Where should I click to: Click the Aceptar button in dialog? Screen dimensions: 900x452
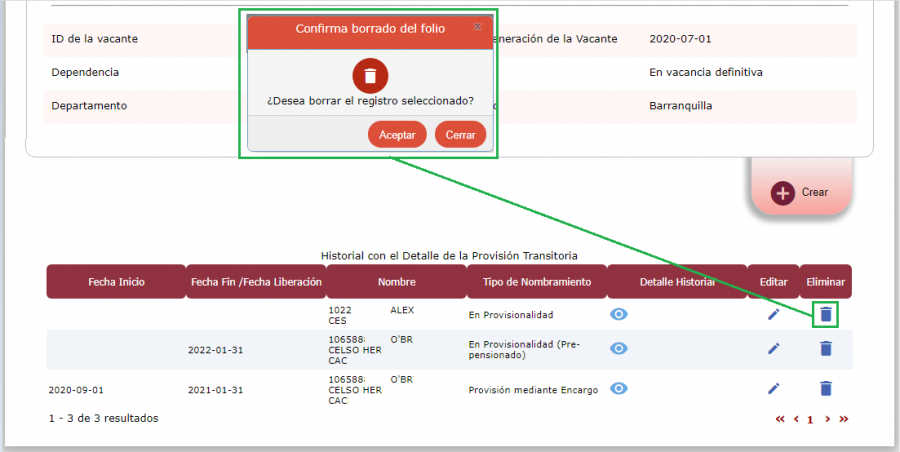(x=397, y=135)
